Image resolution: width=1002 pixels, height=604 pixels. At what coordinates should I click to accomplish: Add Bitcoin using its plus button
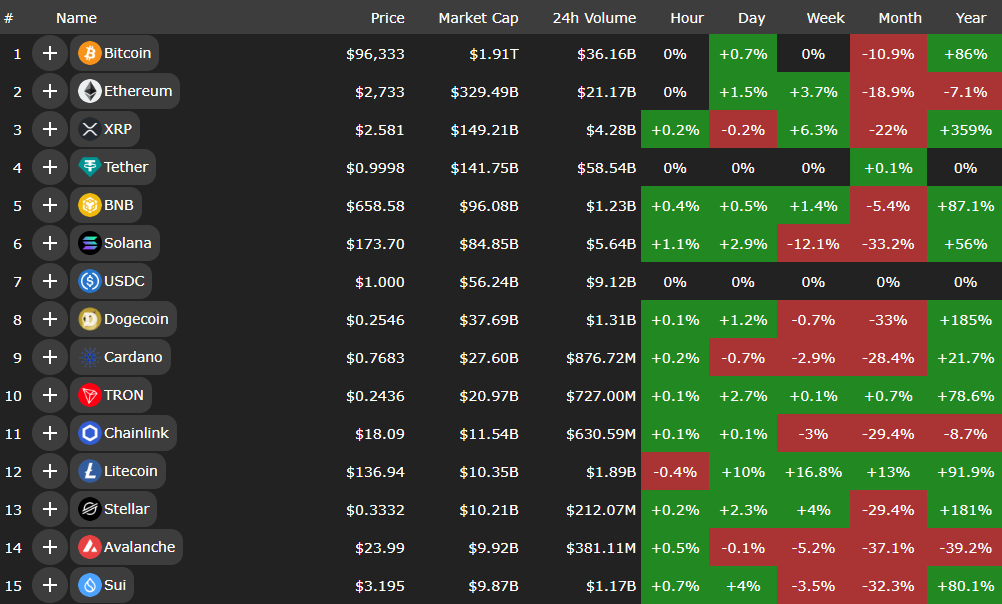click(49, 53)
